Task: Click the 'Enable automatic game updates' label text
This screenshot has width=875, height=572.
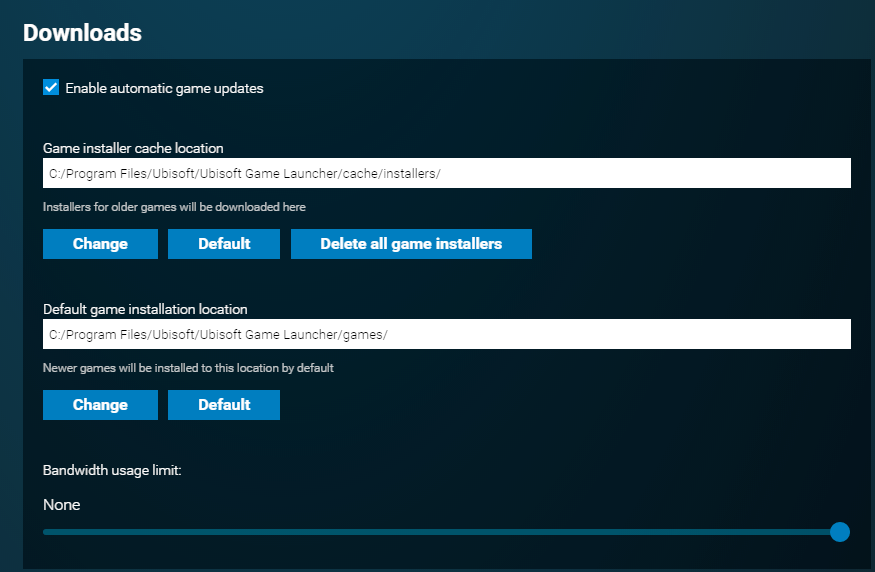Action: click(164, 88)
